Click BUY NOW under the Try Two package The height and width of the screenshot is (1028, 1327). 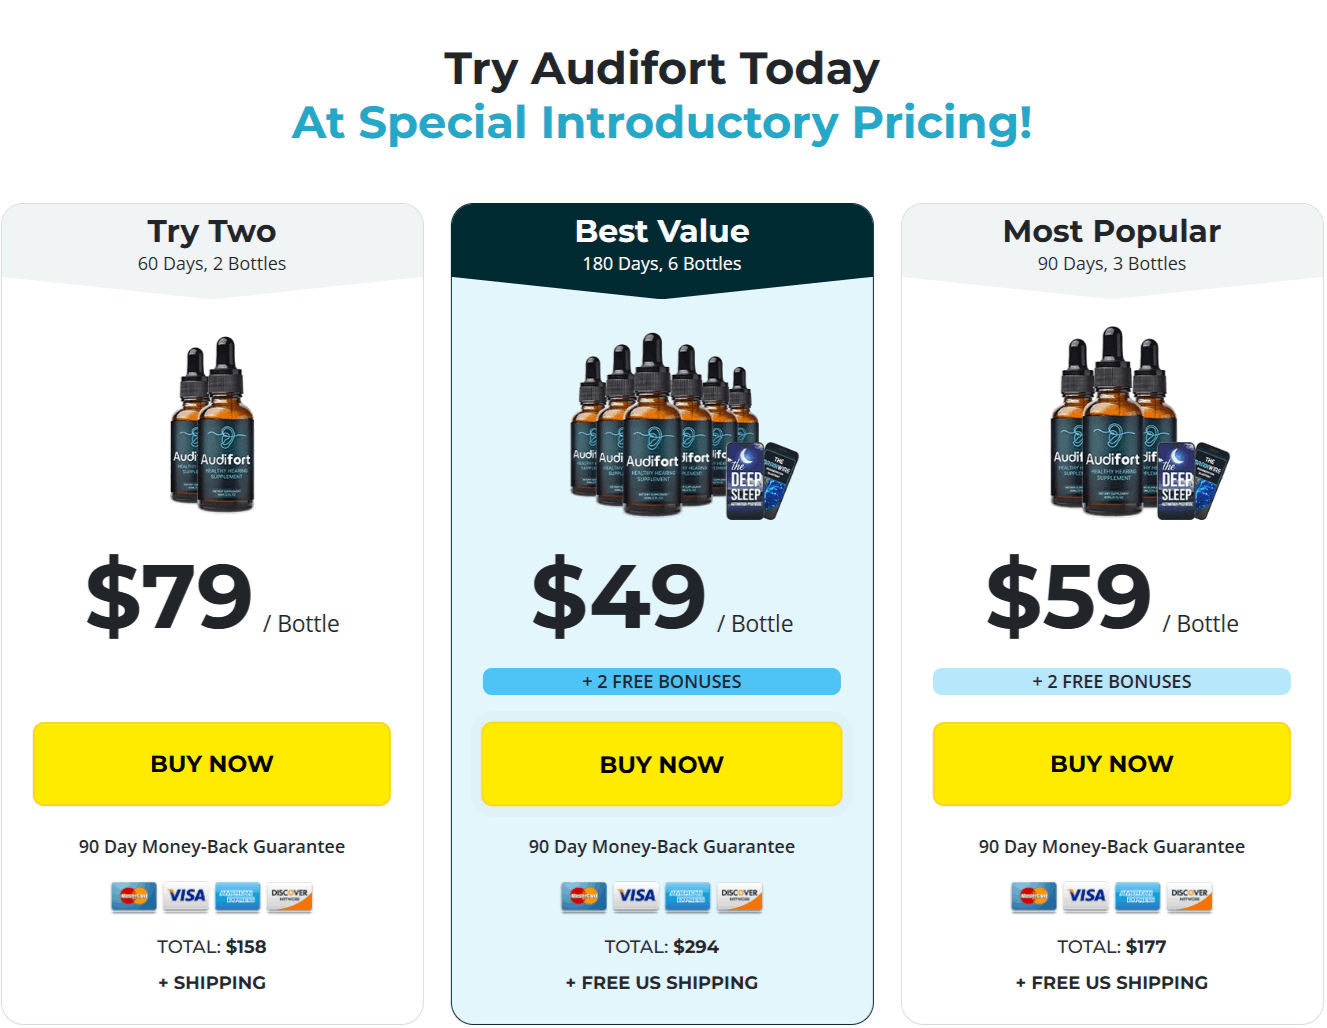point(211,763)
